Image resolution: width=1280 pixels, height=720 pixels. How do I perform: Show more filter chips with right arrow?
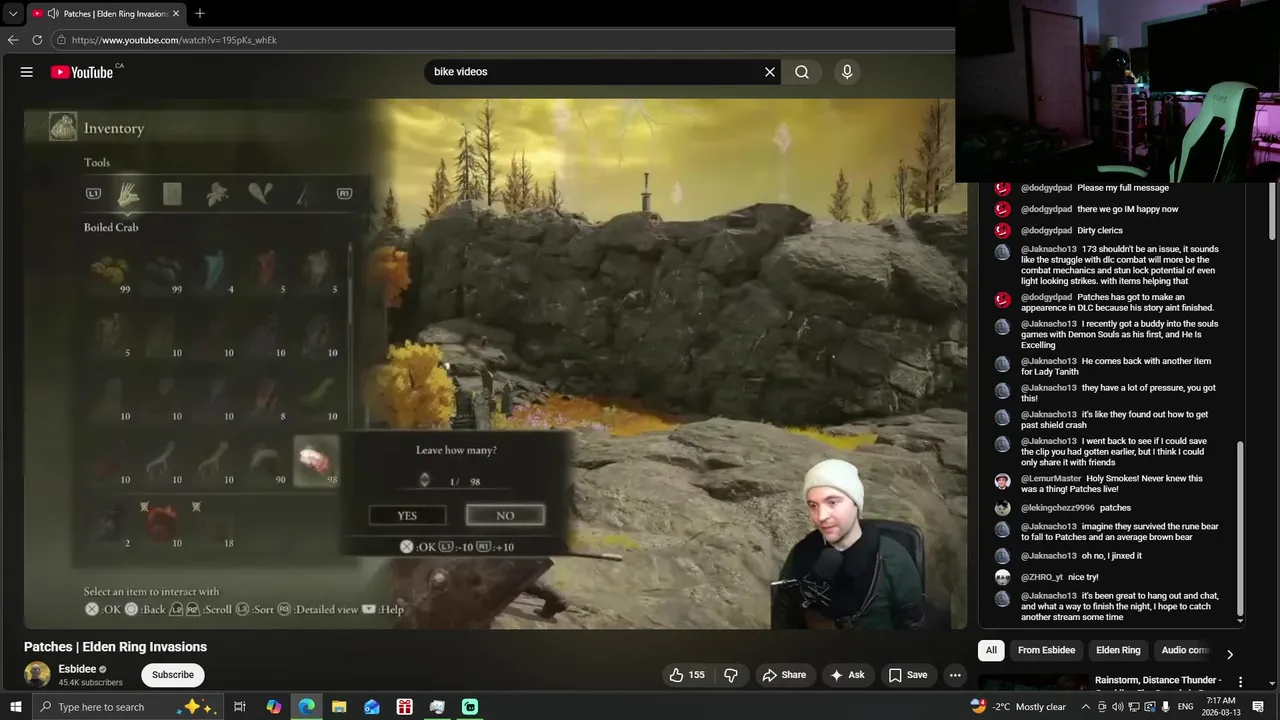1230,654
